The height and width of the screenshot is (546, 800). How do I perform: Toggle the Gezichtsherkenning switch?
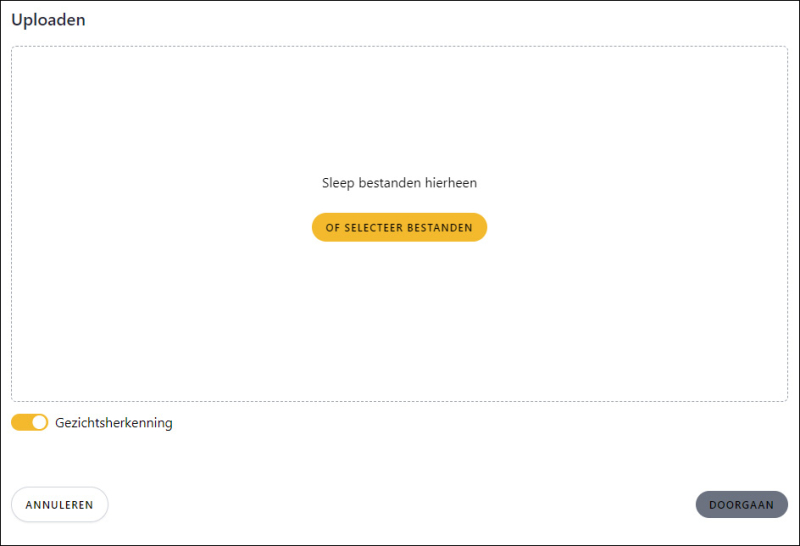(x=30, y=423)
